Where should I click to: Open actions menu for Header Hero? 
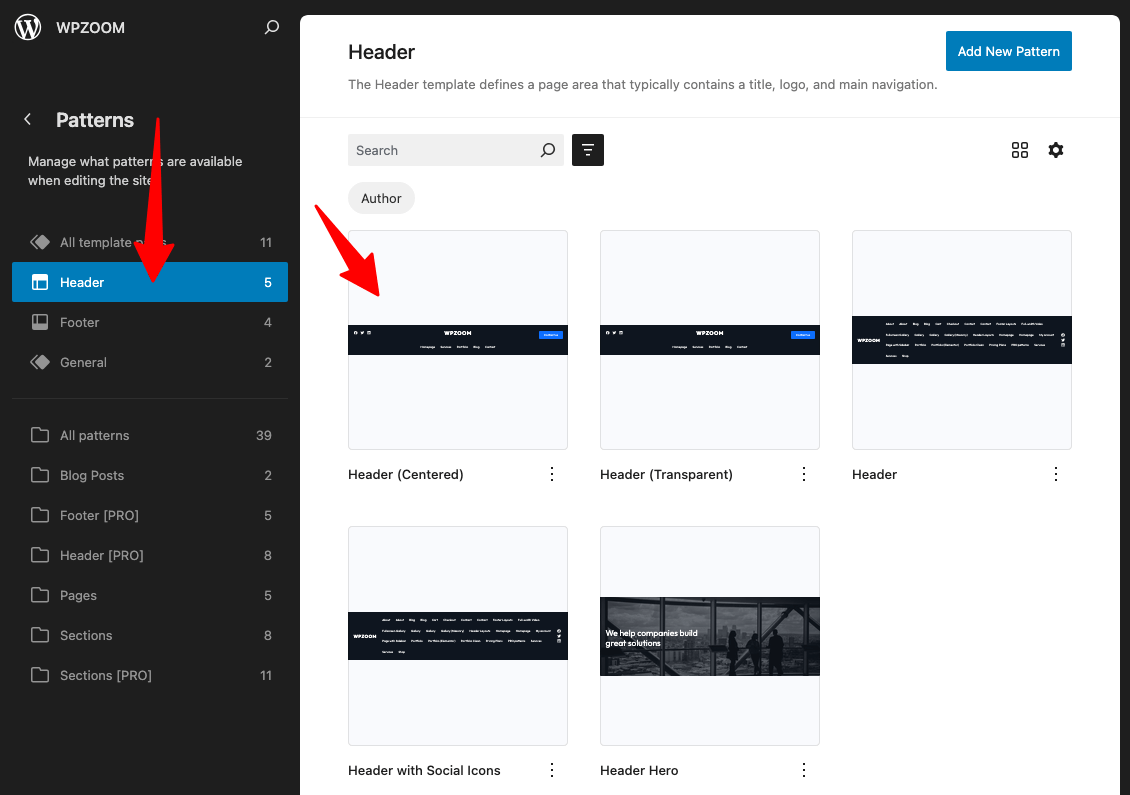(804, 770)
